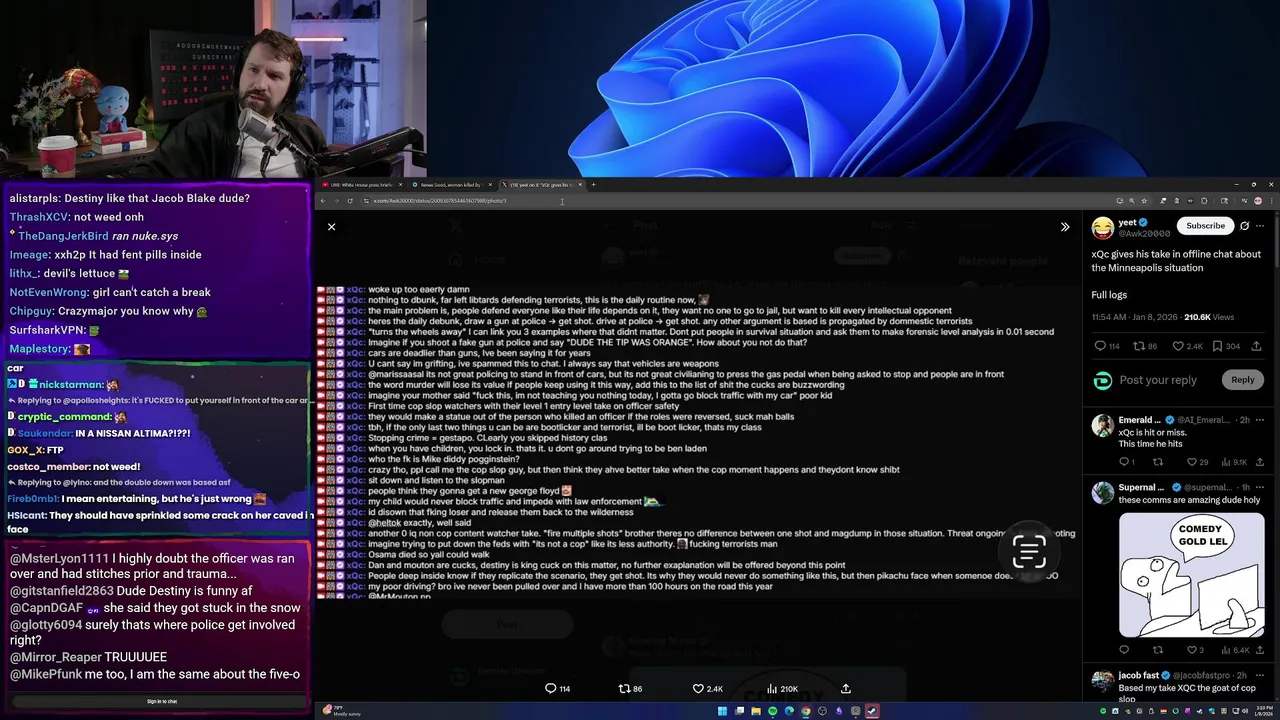Reply to the Supernal comment via its comment icon
The width and height of the screenshot is (1280, 720).
[1124, 650]
